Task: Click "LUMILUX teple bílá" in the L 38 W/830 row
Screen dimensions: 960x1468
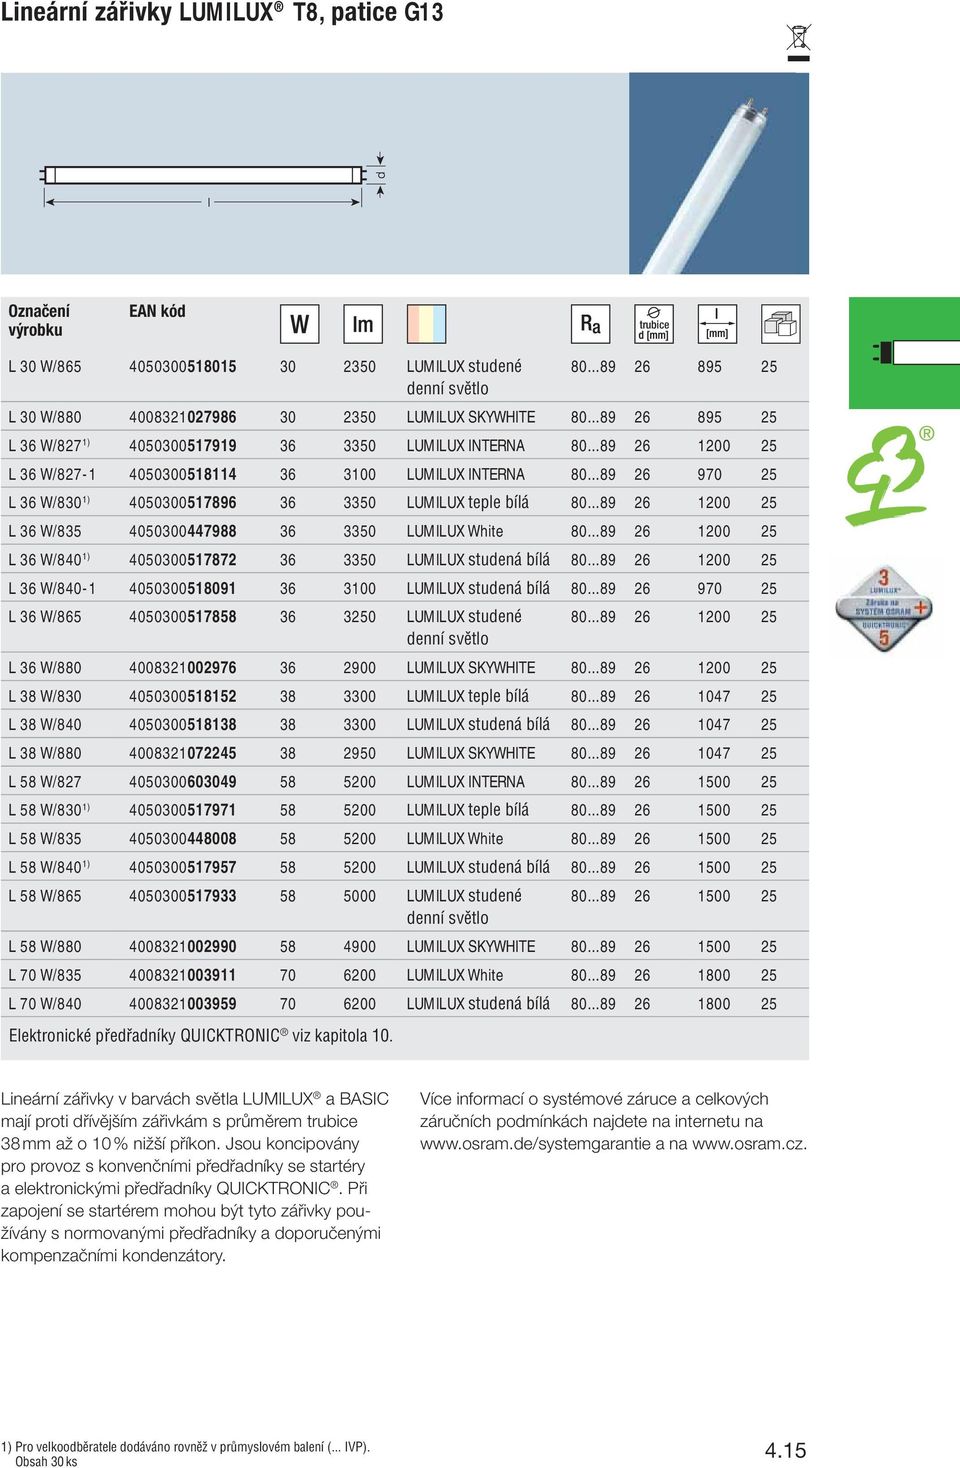Action: coord(468,696)
